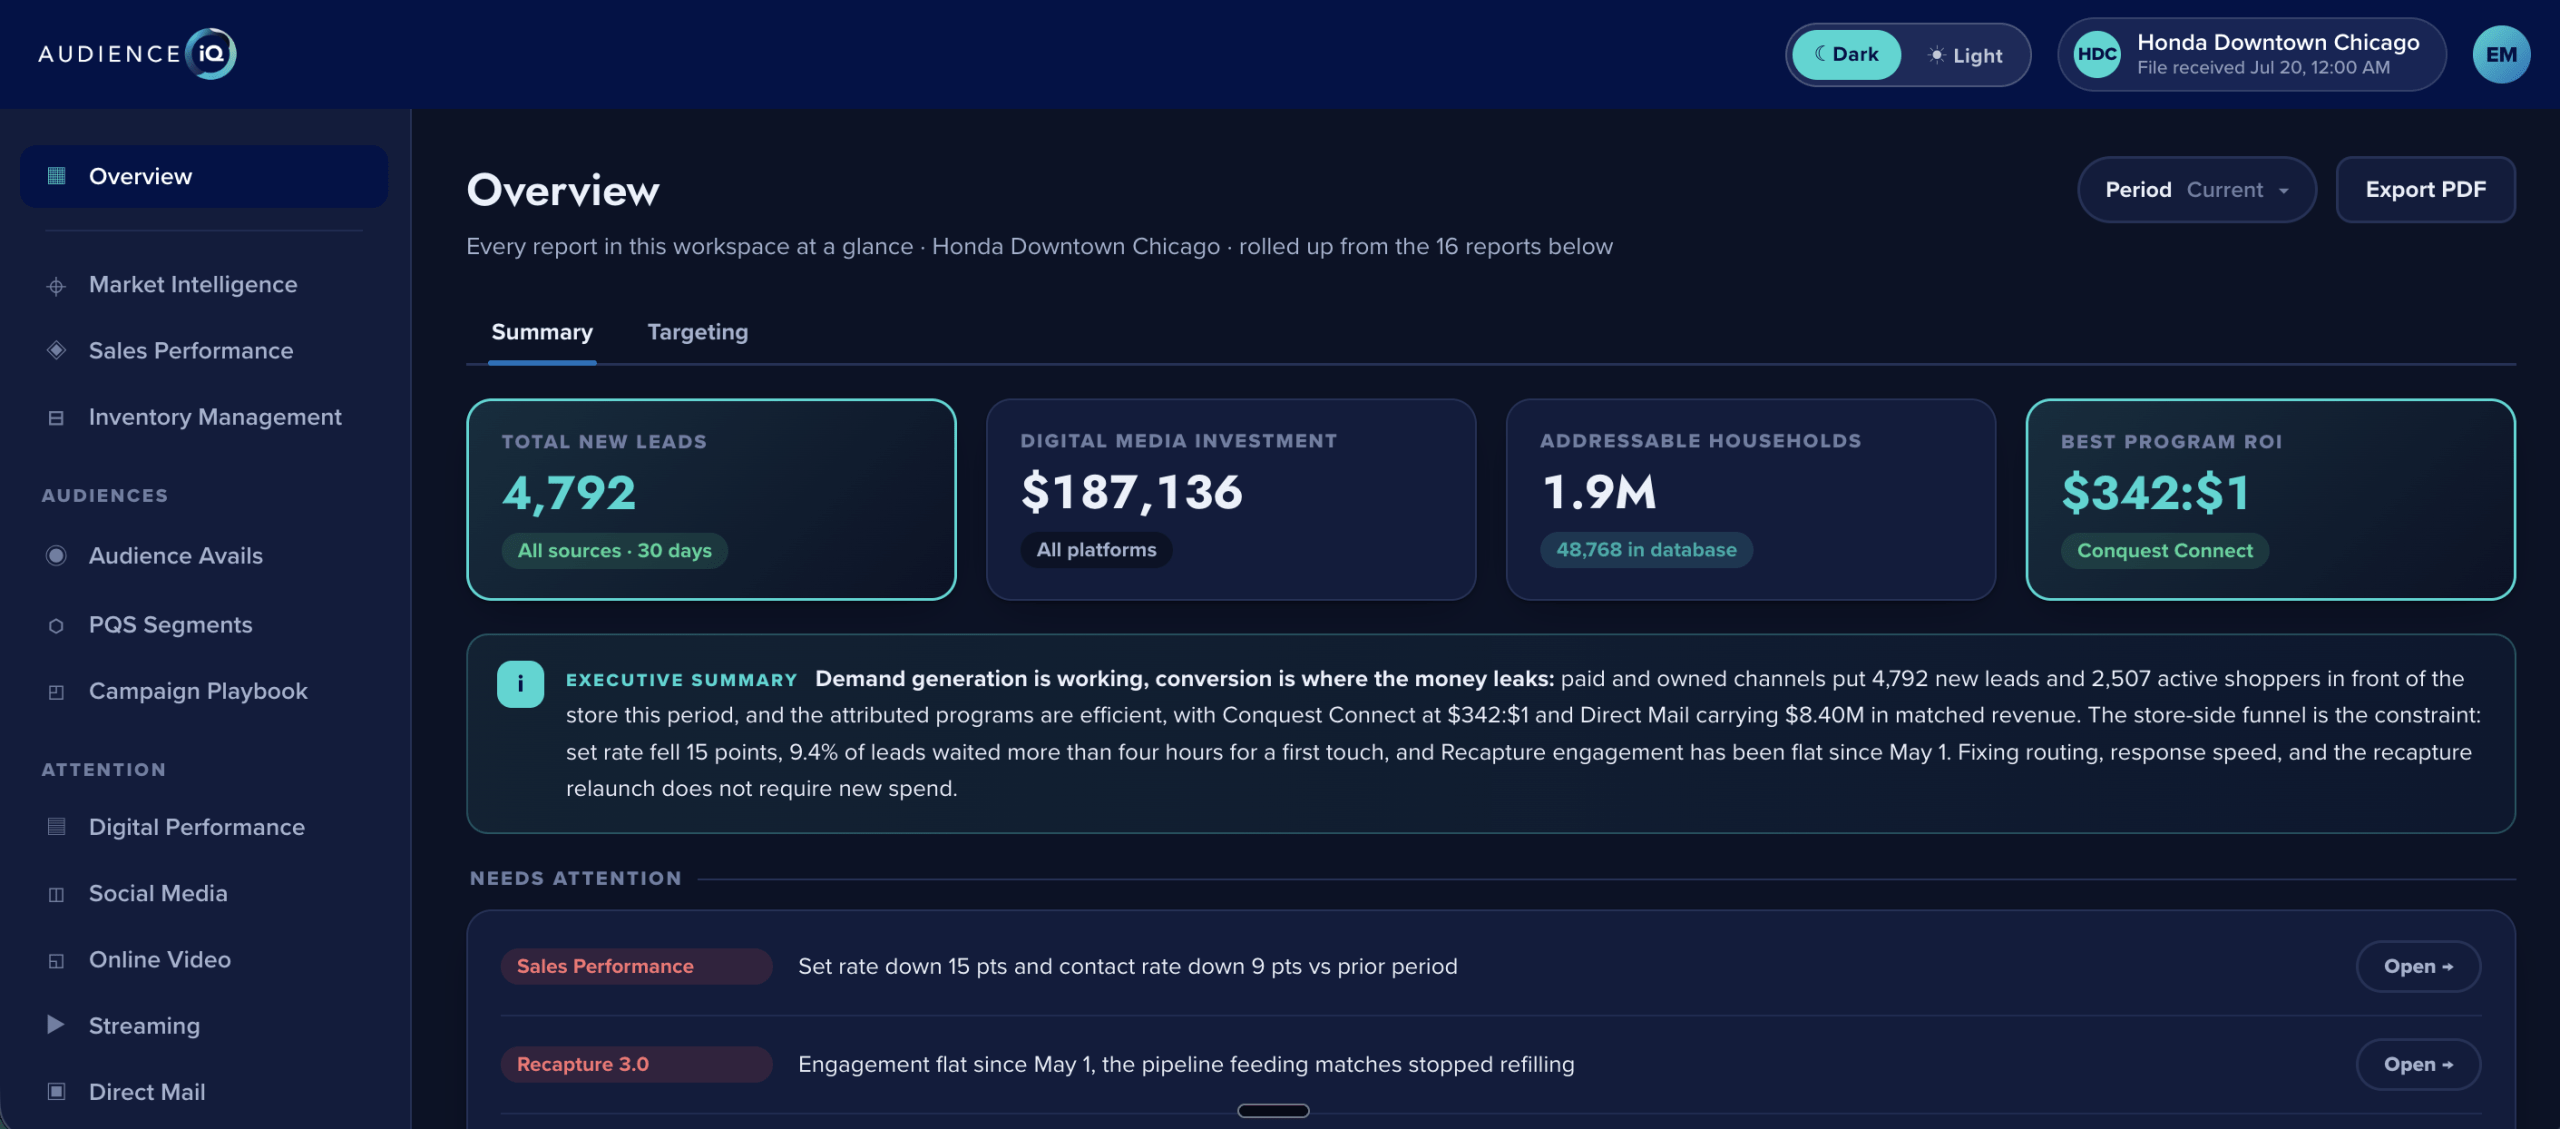The width and height of the screenshot is (2560, 1129).
Task: Open PQS Segments page
Action: coord(204,625)
